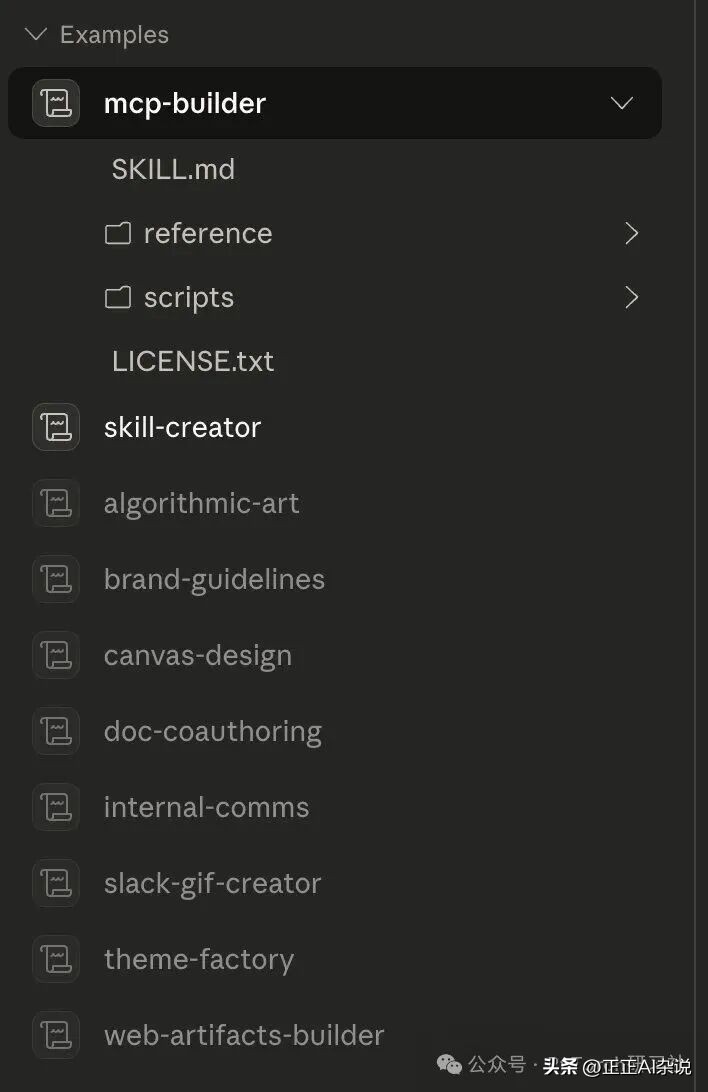Screen dimensions: 708x1092
Task: Collapse the Examples section chevron
Action: tap(36, 35)
